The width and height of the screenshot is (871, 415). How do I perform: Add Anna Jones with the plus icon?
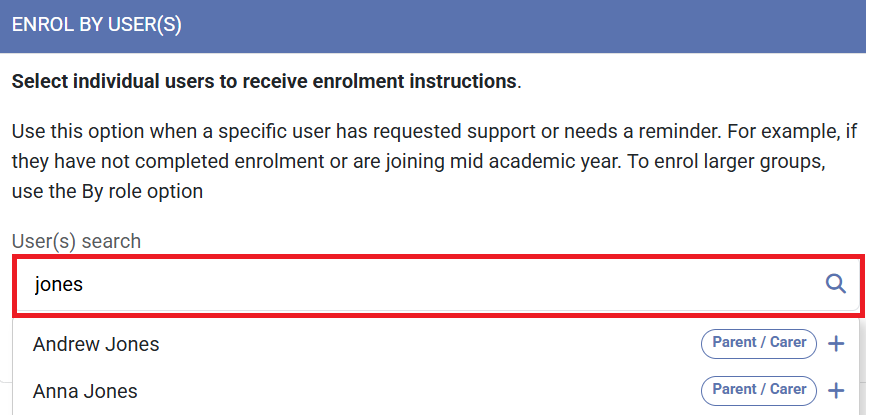(x=837, y=390)
